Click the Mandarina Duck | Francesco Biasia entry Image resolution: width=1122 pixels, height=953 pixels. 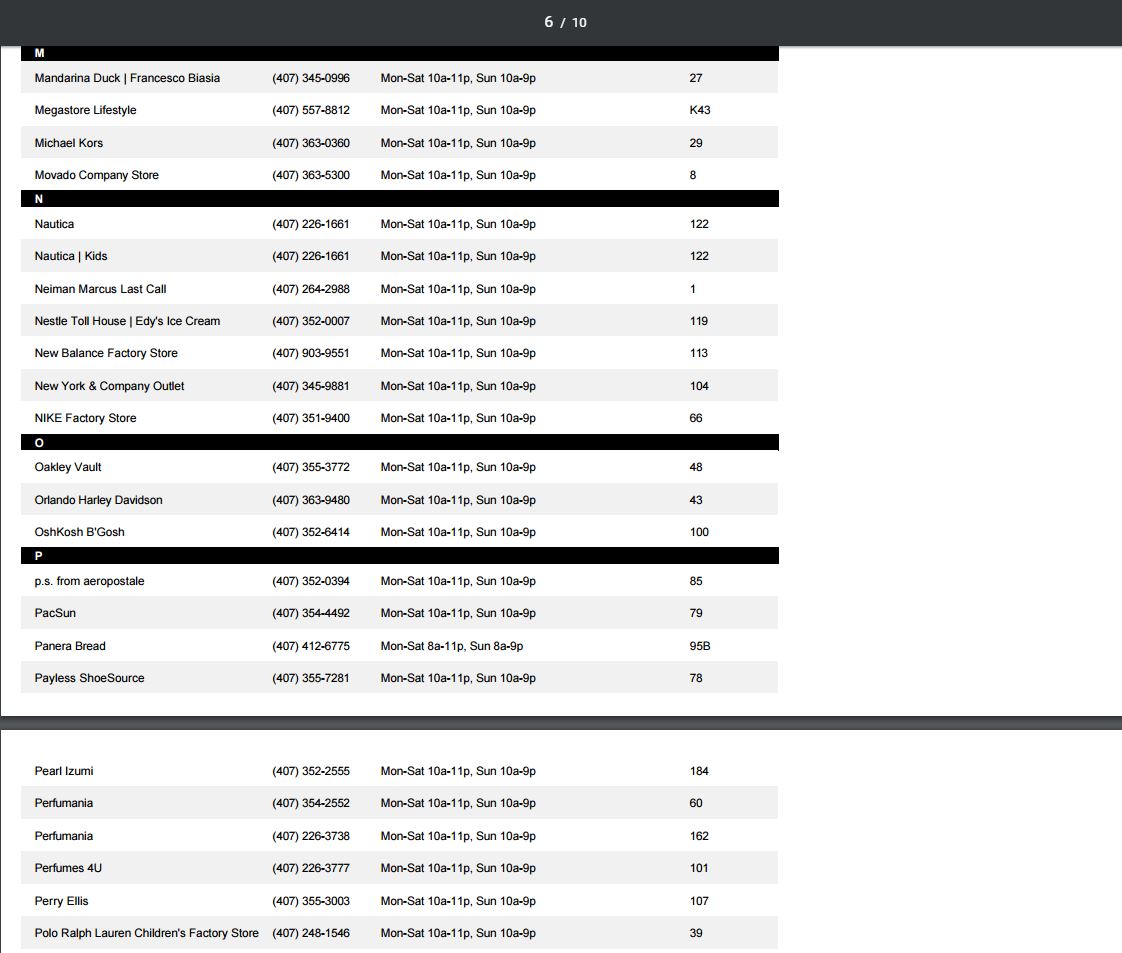127,78
